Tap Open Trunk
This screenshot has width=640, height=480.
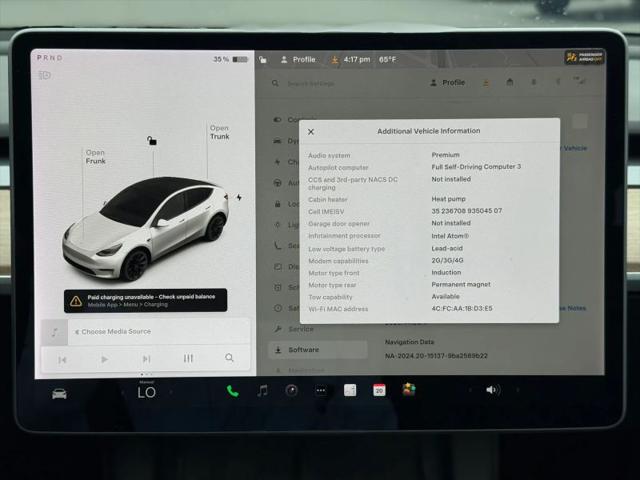pos(220,132)
